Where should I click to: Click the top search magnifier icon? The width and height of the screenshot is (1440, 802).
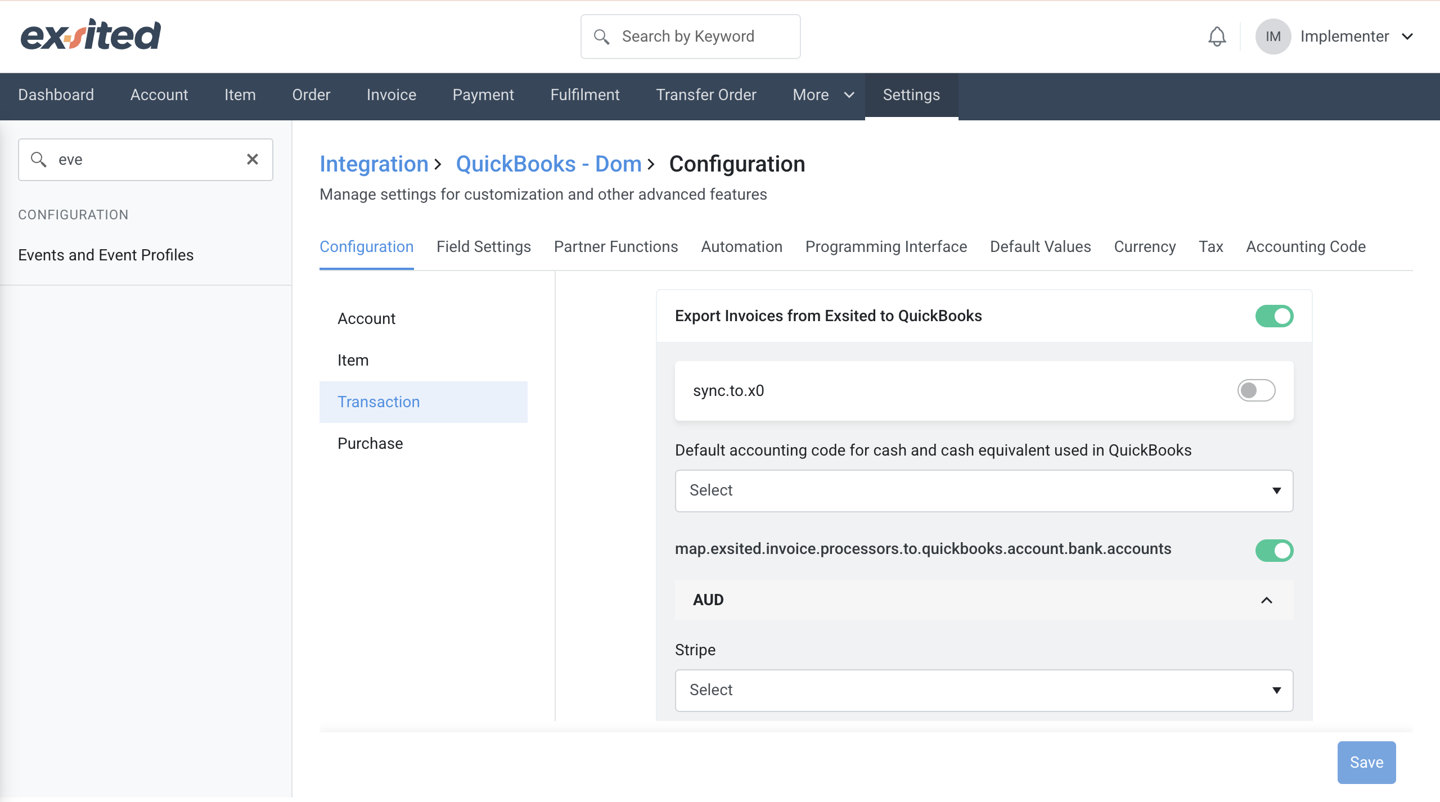pyautogui.click(x=601, y=37)
